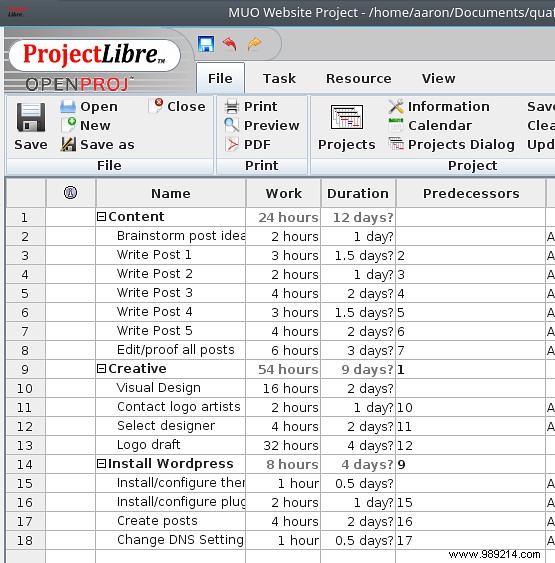The width and height of the screenshot is (555, 563).
Task: Click row number 1 header
Action: pos(25,217)
